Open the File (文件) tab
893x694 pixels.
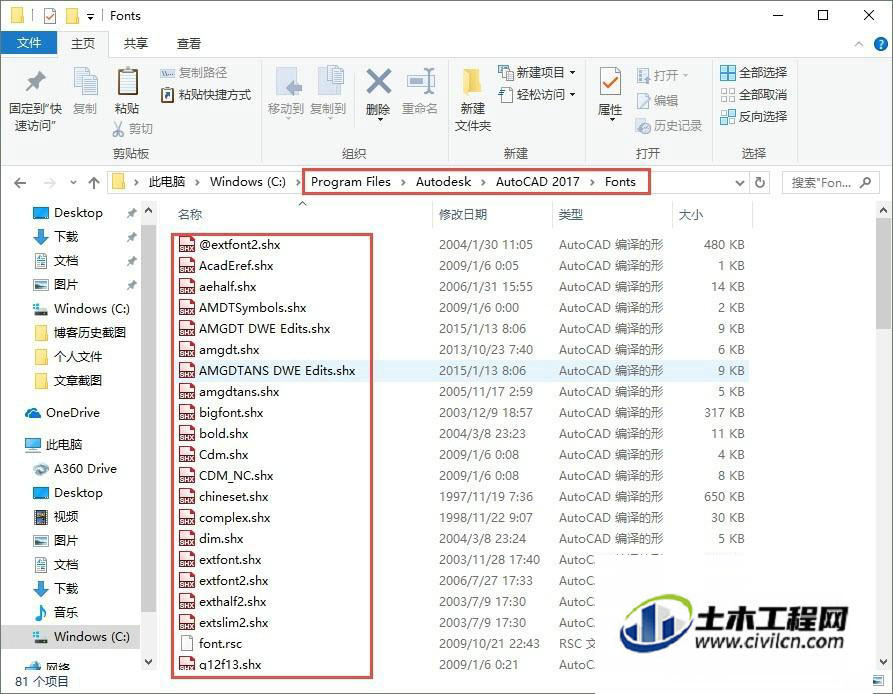tap(28, 43)
